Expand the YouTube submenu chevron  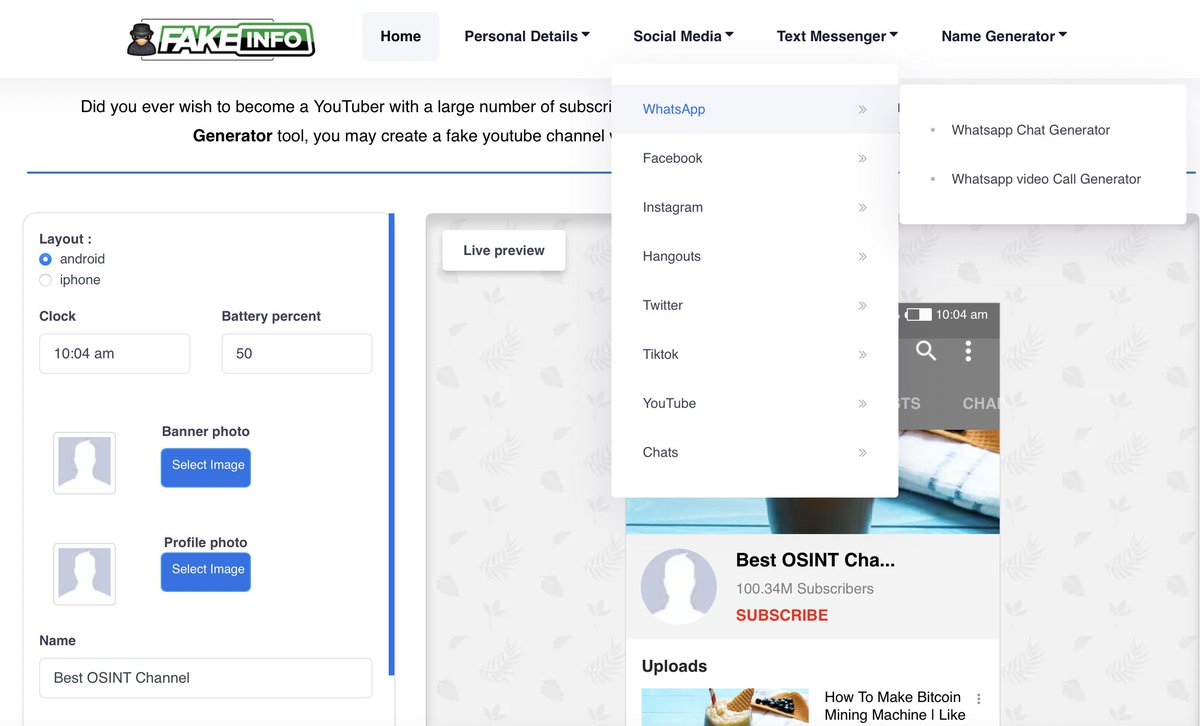click(862, 403)
